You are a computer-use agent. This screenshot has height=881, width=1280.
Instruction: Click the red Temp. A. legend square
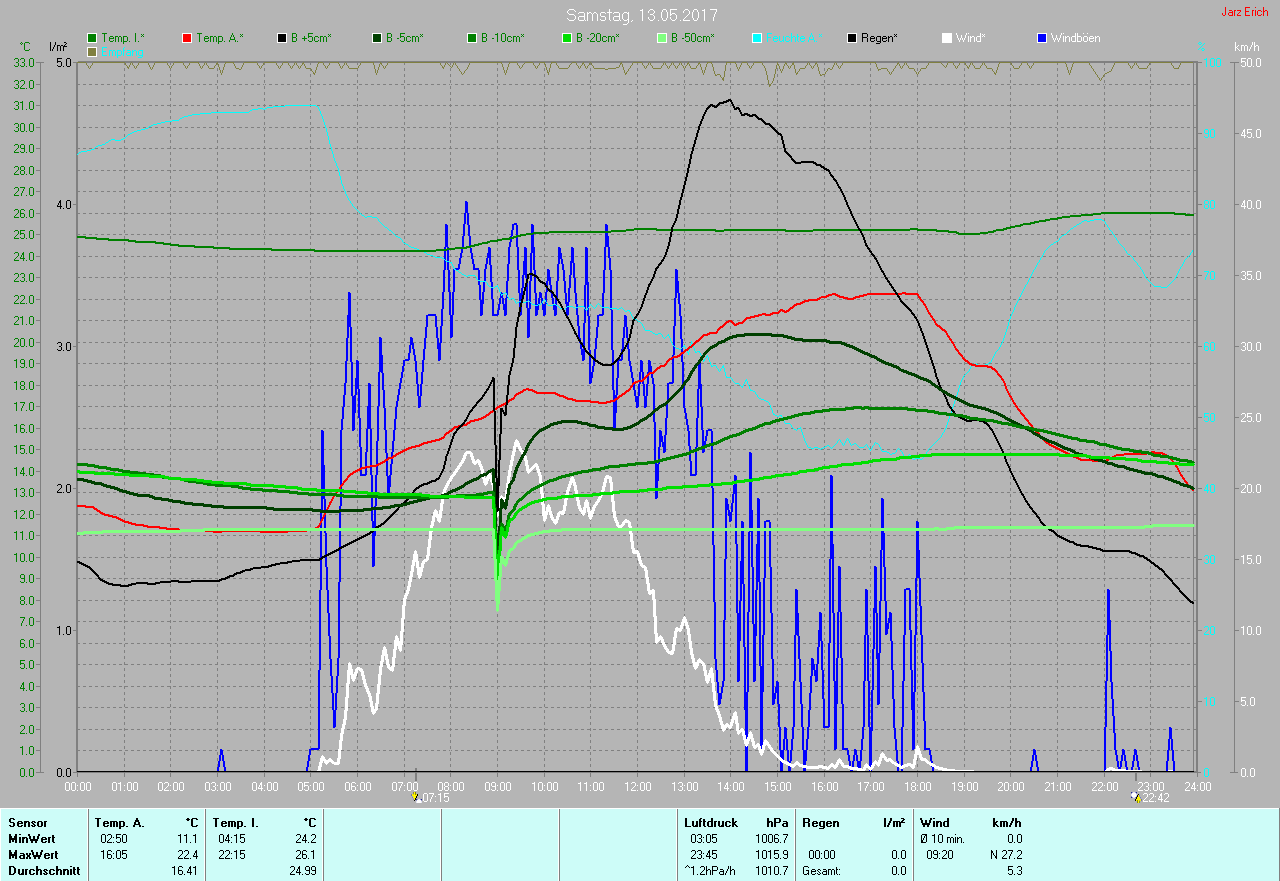(187, 38)
